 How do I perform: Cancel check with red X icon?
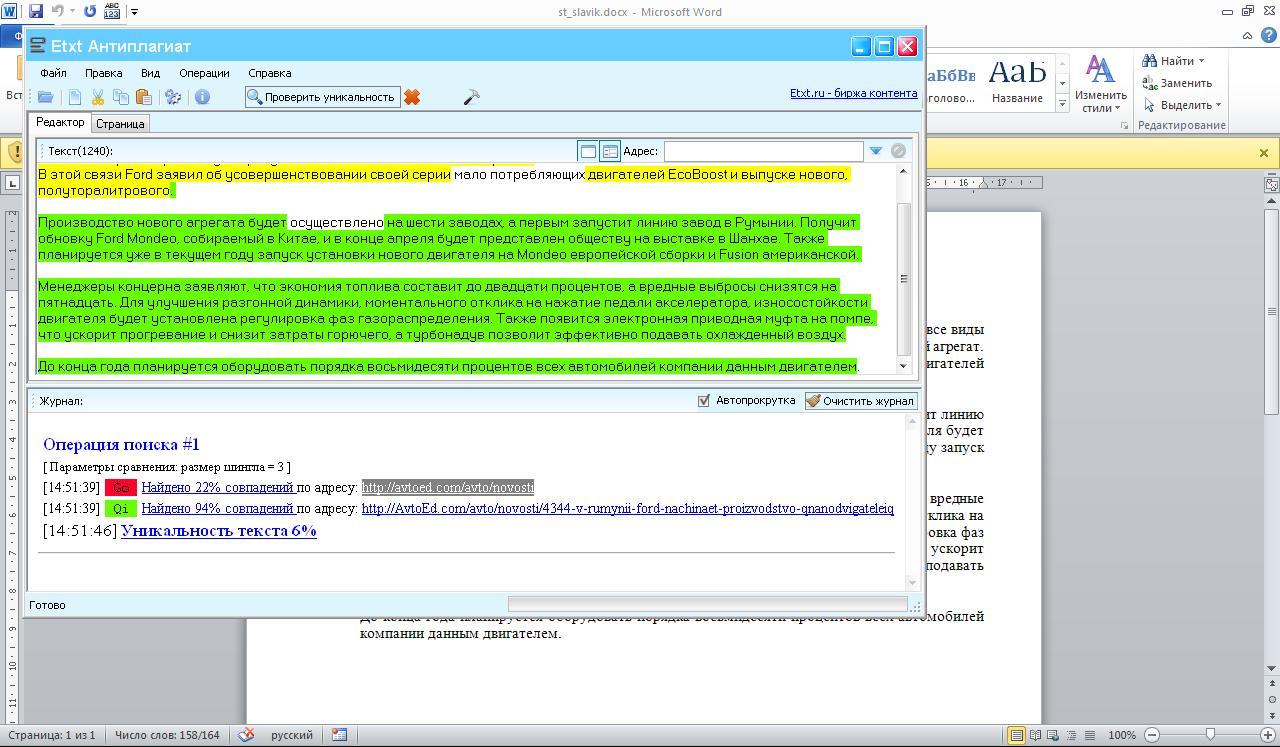(x=412, y=97)
